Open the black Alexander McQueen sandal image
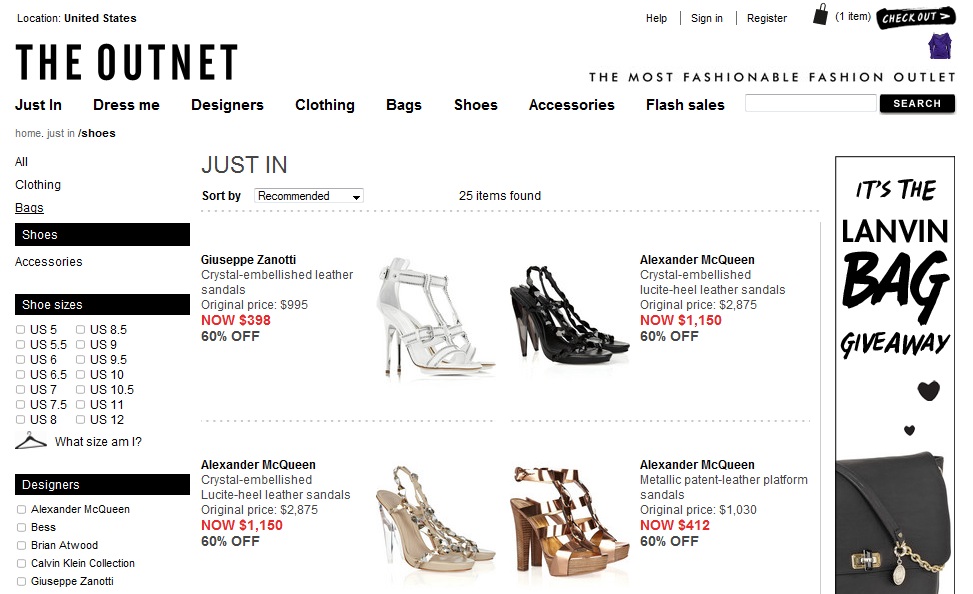 568,315
